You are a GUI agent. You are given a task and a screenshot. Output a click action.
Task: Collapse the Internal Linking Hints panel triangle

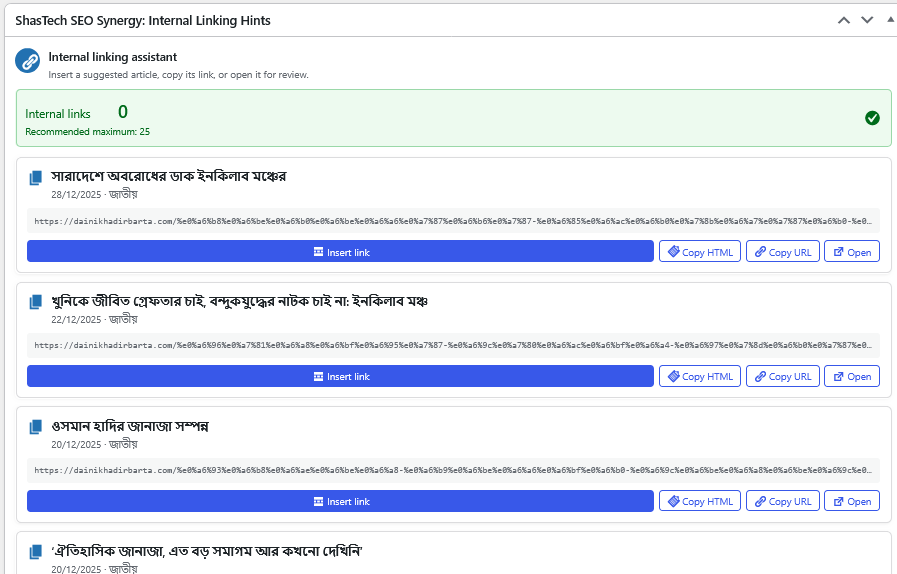coord(891,20)
